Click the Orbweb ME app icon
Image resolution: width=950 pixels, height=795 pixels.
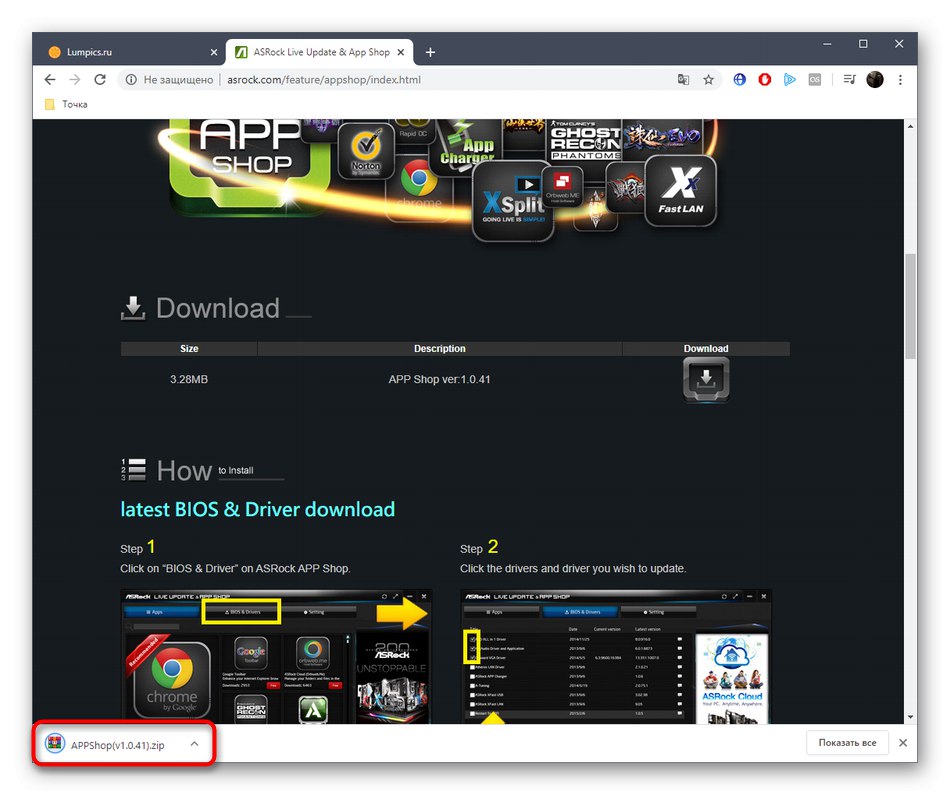click(x=562, y=187)
